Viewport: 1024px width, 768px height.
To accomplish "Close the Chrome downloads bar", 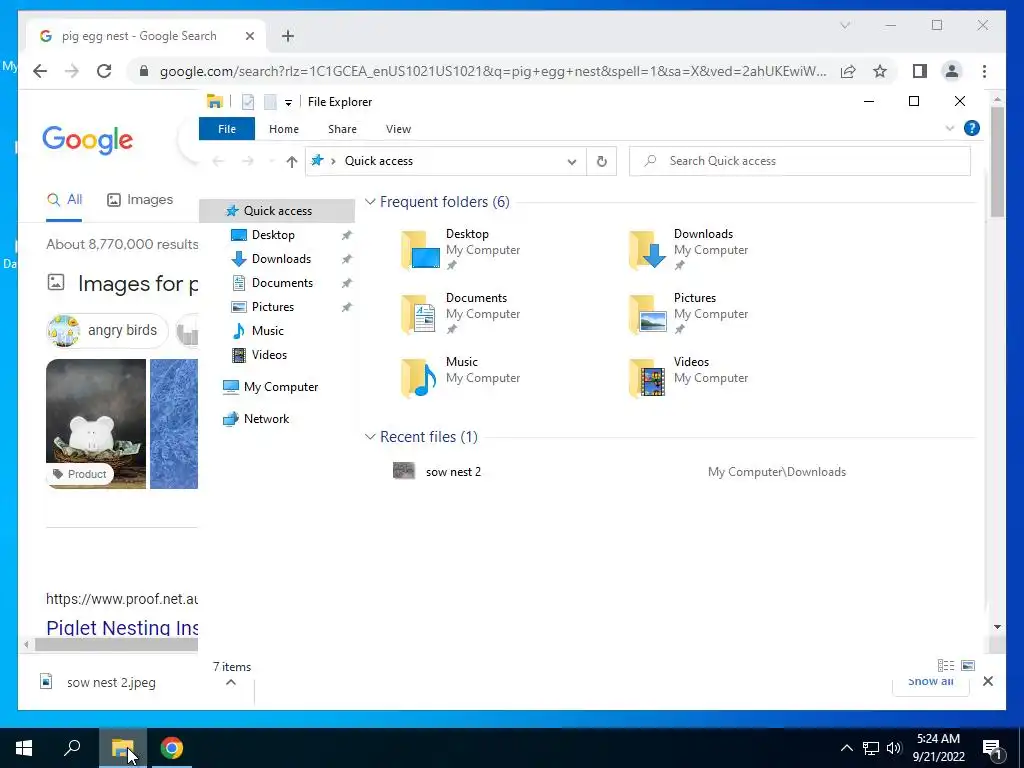I will (x=988, y=681).
